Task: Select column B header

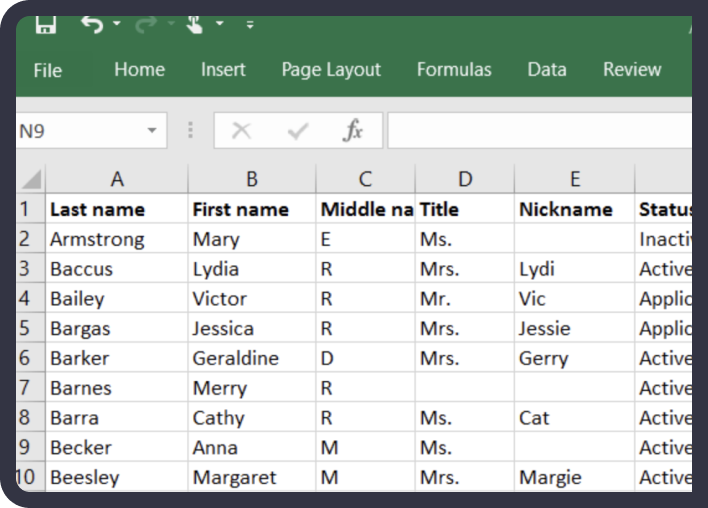Action: 252,179
